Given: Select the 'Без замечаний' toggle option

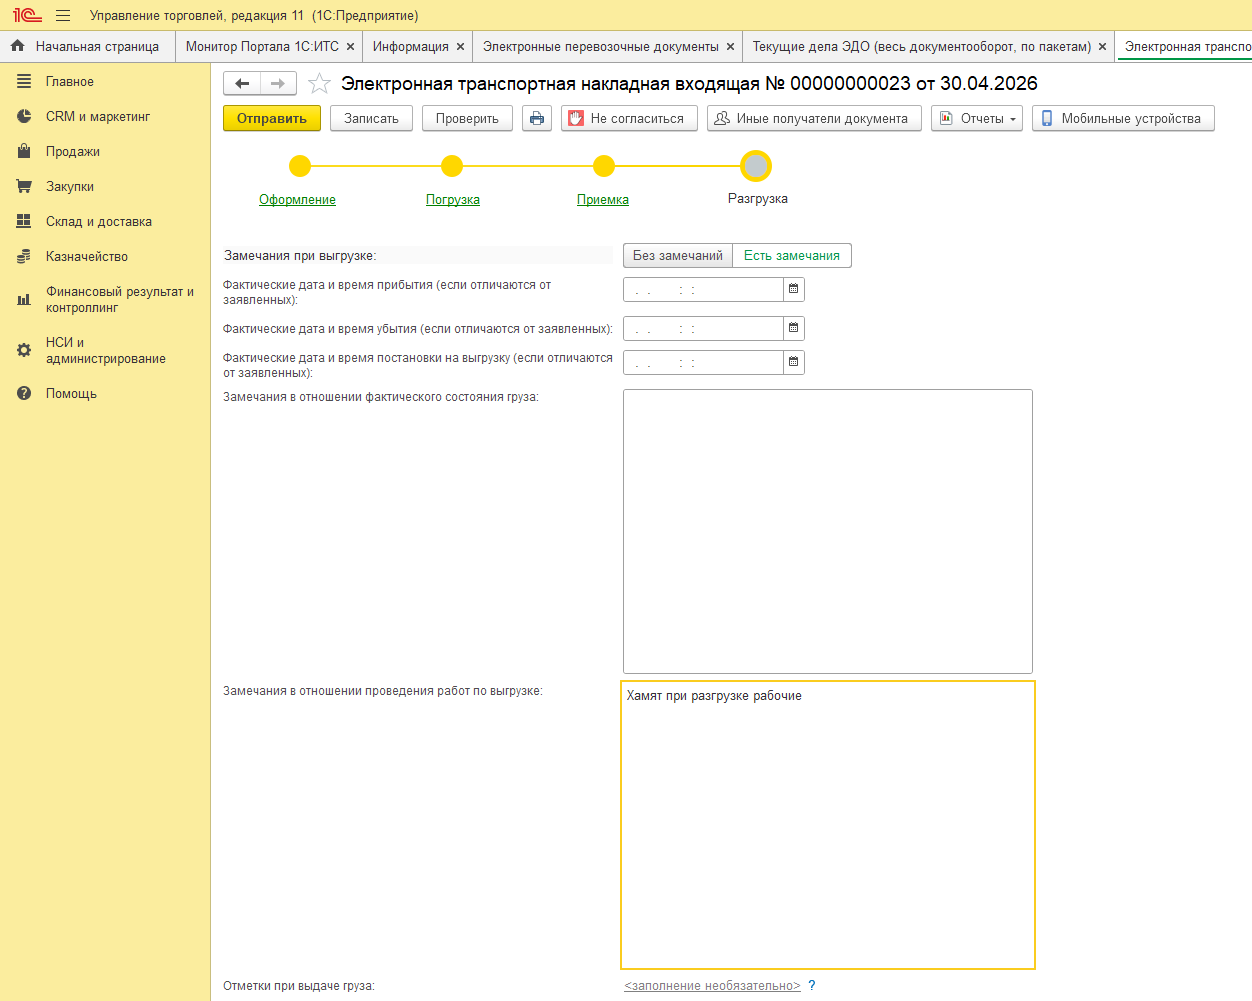Looking at the screenshot, I should pos(677,256).
